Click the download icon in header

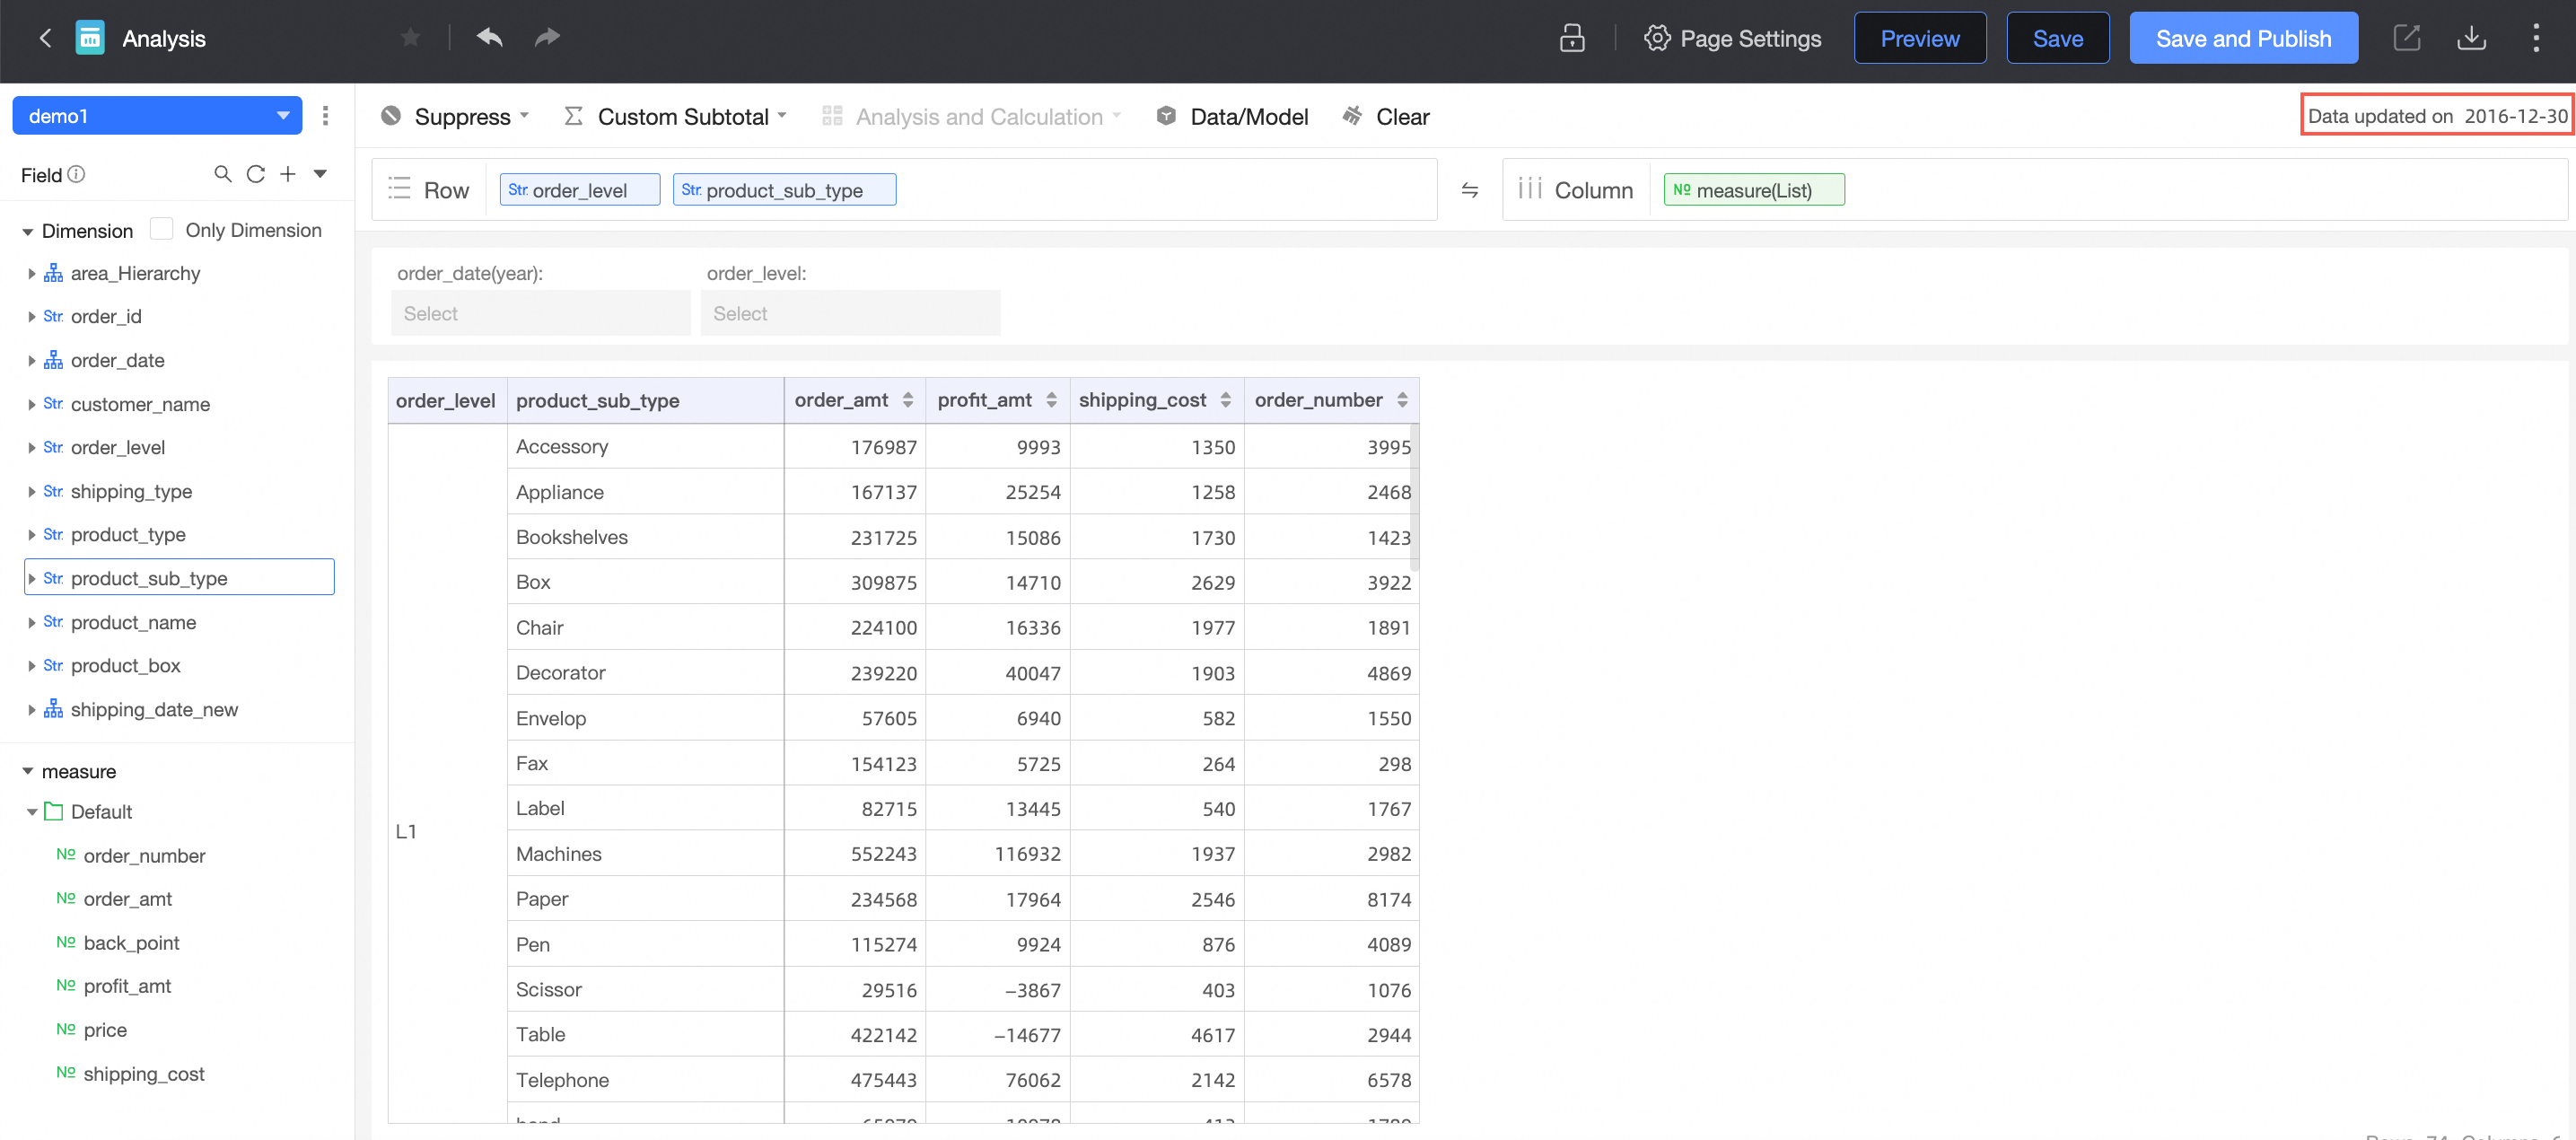(x=2471, y=38)
